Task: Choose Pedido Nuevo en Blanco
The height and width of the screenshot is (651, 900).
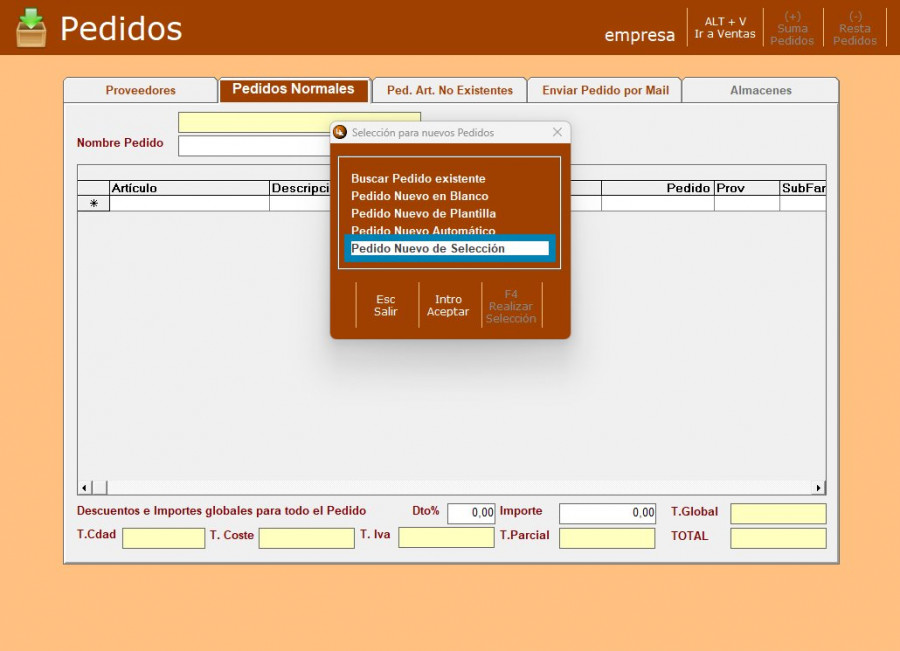Action: point(420,196)
